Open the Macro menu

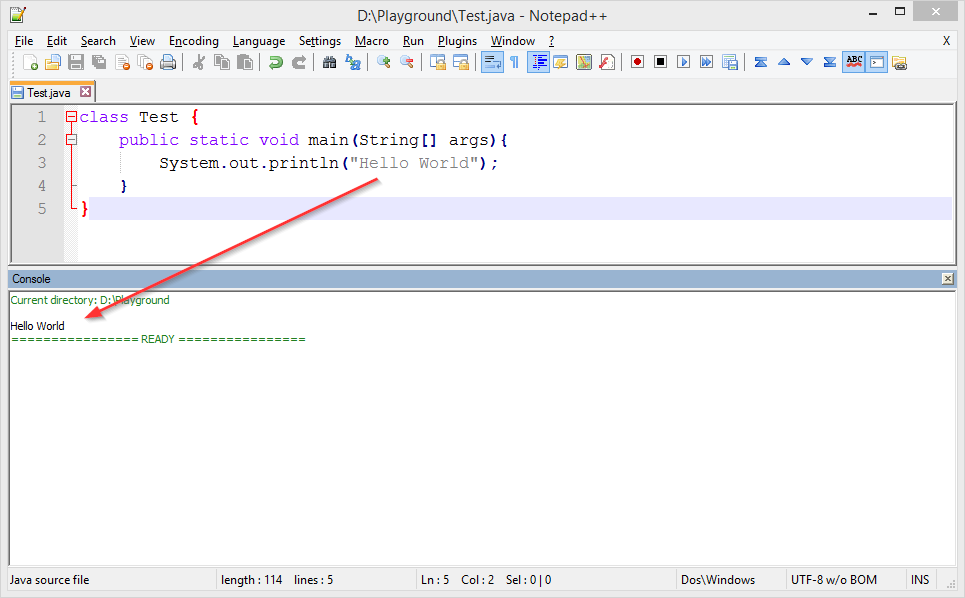372,41
